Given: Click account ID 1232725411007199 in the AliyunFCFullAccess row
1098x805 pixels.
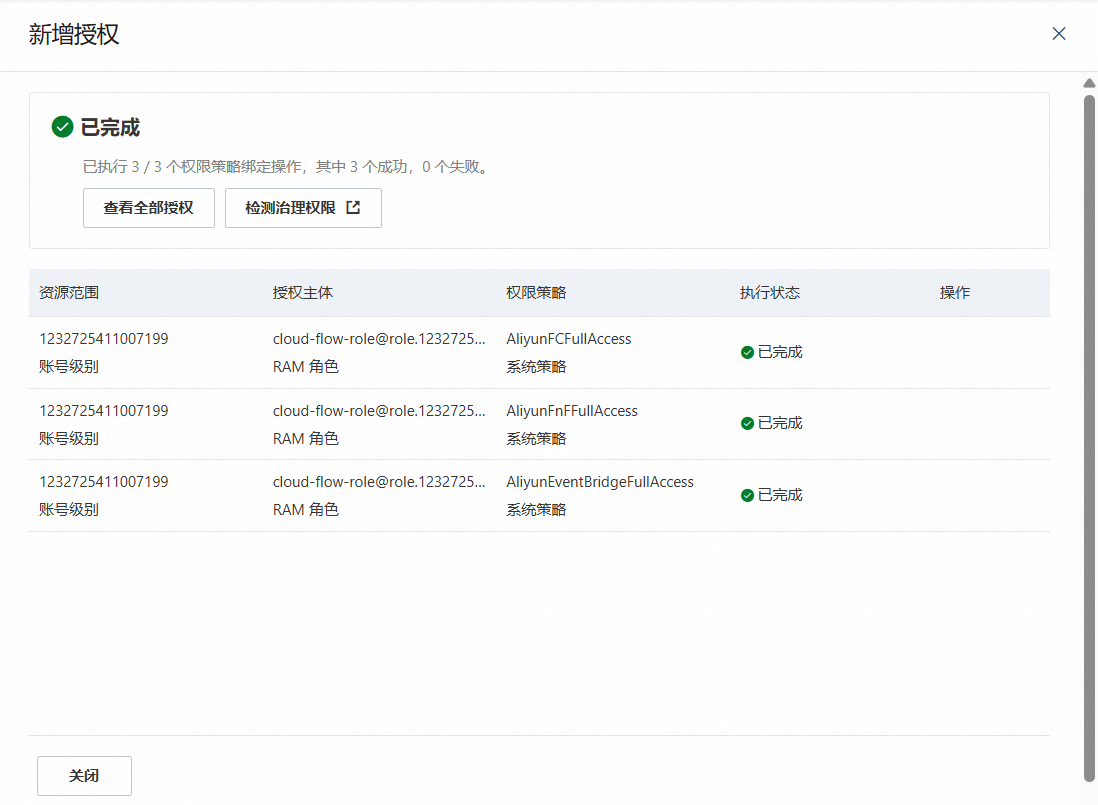Looking at the screenshot, I should (x=104, y=339).
